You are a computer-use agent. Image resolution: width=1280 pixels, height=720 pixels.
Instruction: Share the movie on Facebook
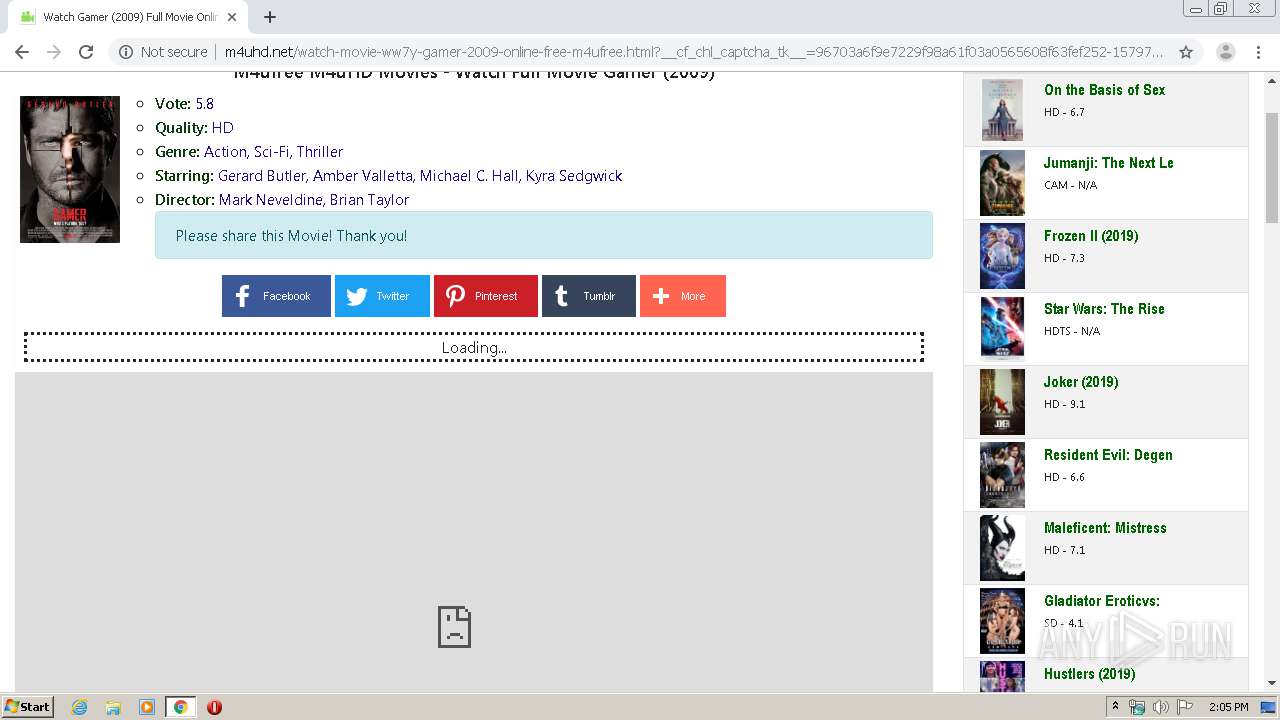pos(276,296)
